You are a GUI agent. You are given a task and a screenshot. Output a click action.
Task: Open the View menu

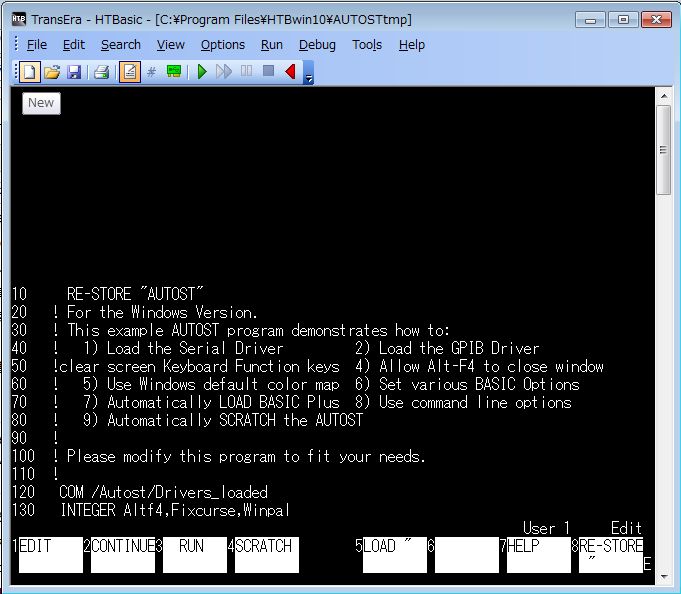pos(171,45)
